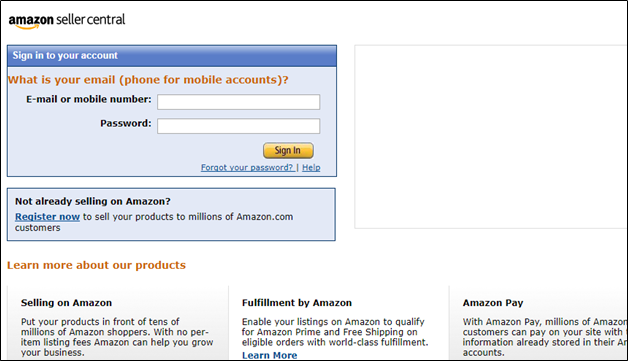
Task: Click into the Password input box
Action: coord(239,126)
